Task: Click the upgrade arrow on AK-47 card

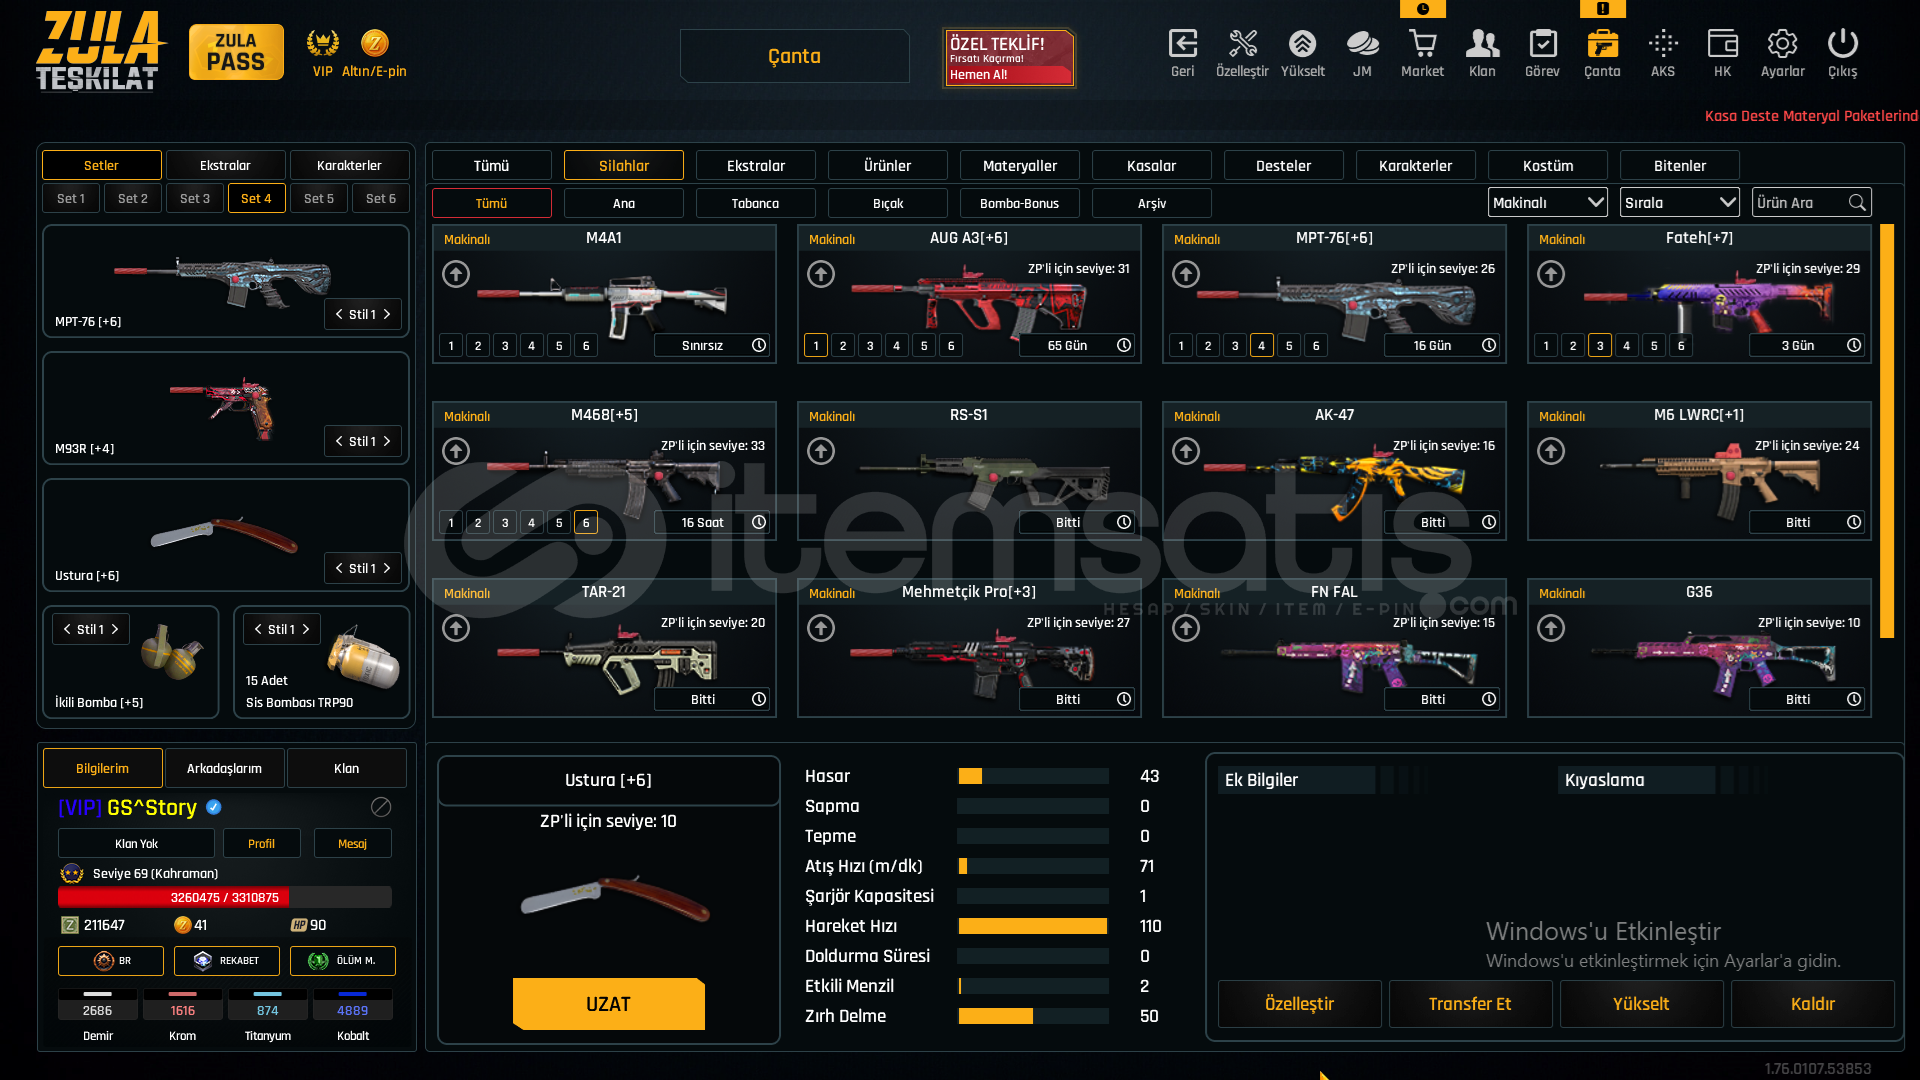Action: click(x=1186, y=451)
